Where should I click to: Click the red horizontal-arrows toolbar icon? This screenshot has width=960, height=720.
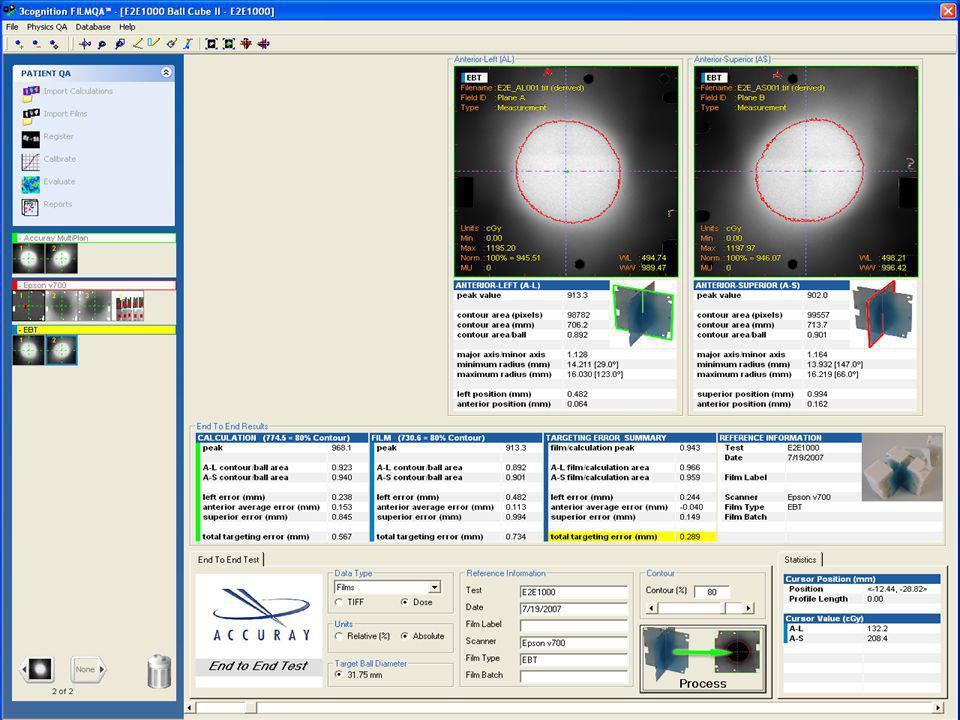point(263,44)
